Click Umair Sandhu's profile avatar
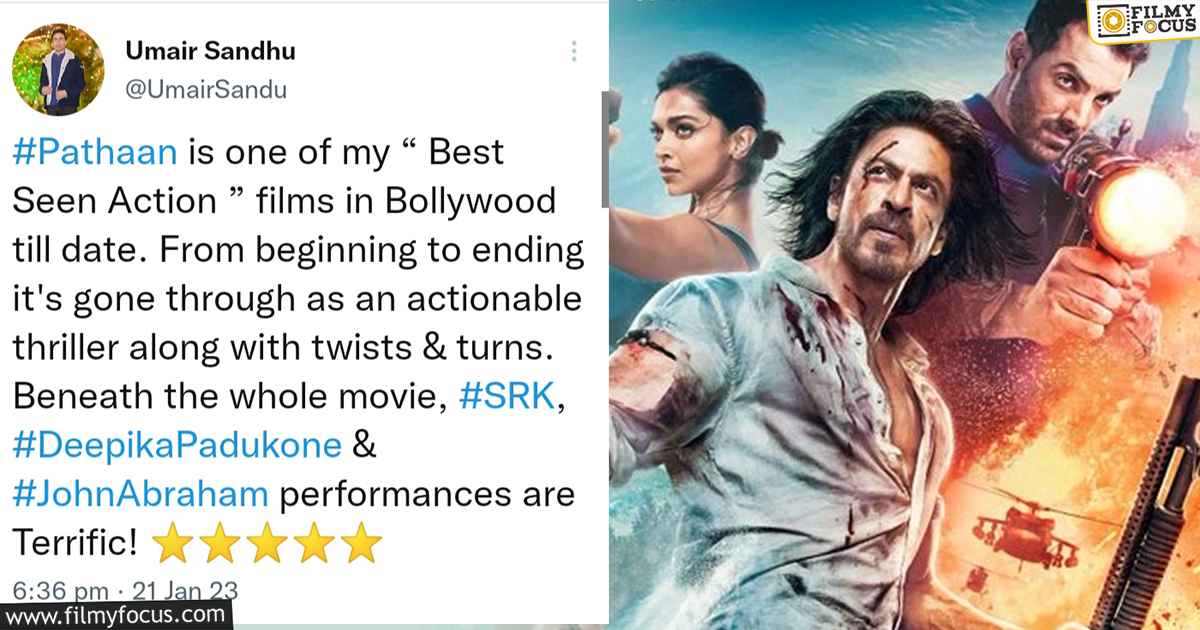The height and width of the screenshot is (630, 1200). [58, 70]
